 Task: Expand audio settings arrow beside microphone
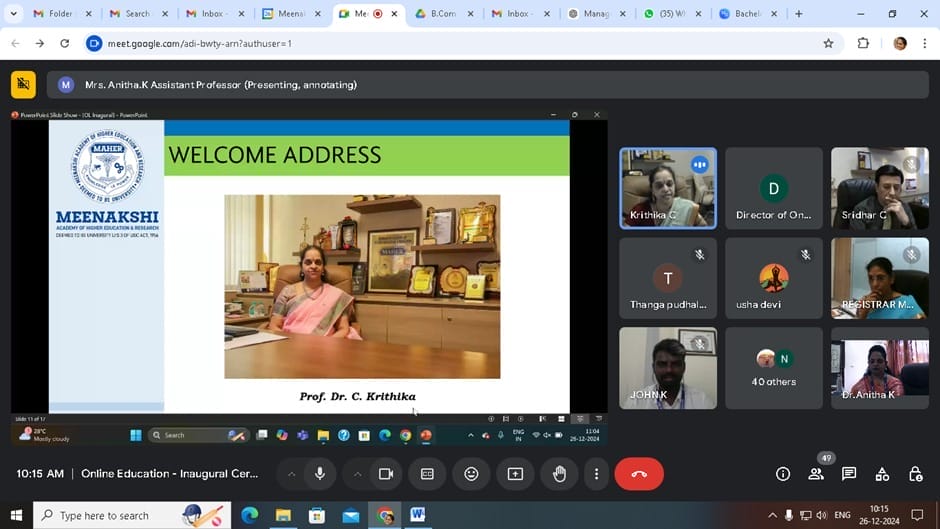[291, 474]
